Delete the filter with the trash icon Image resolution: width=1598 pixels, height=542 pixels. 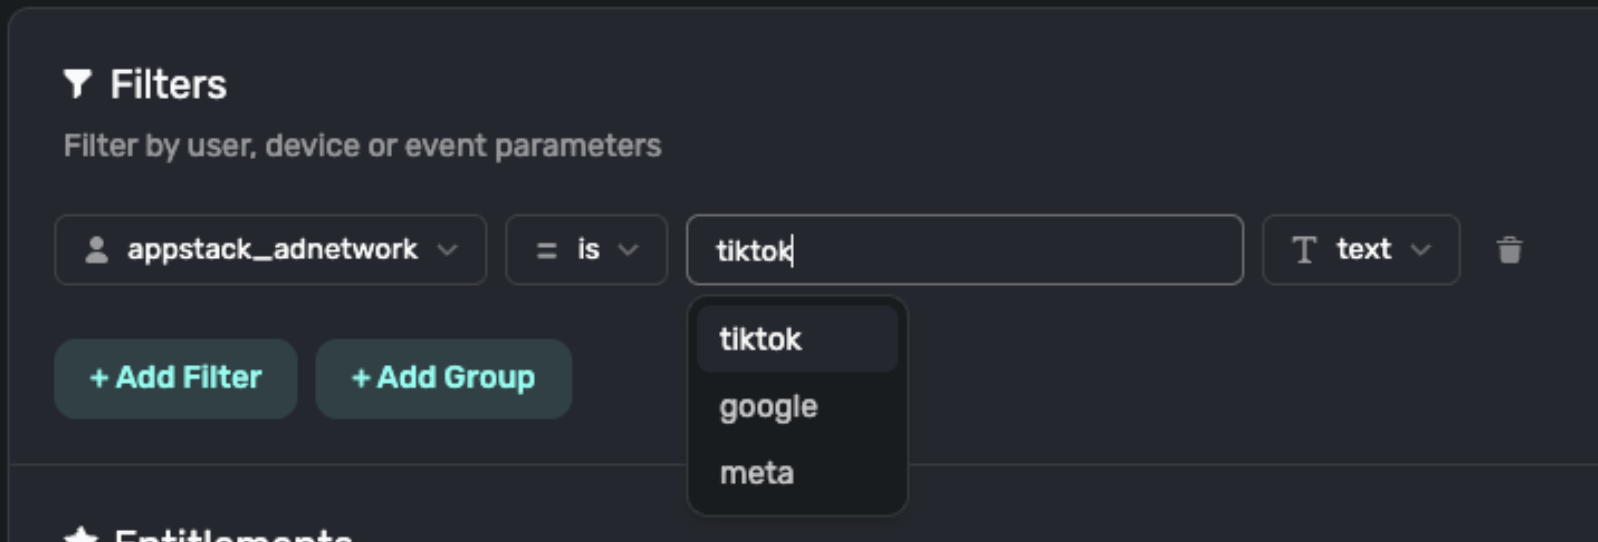(1509, 250)
